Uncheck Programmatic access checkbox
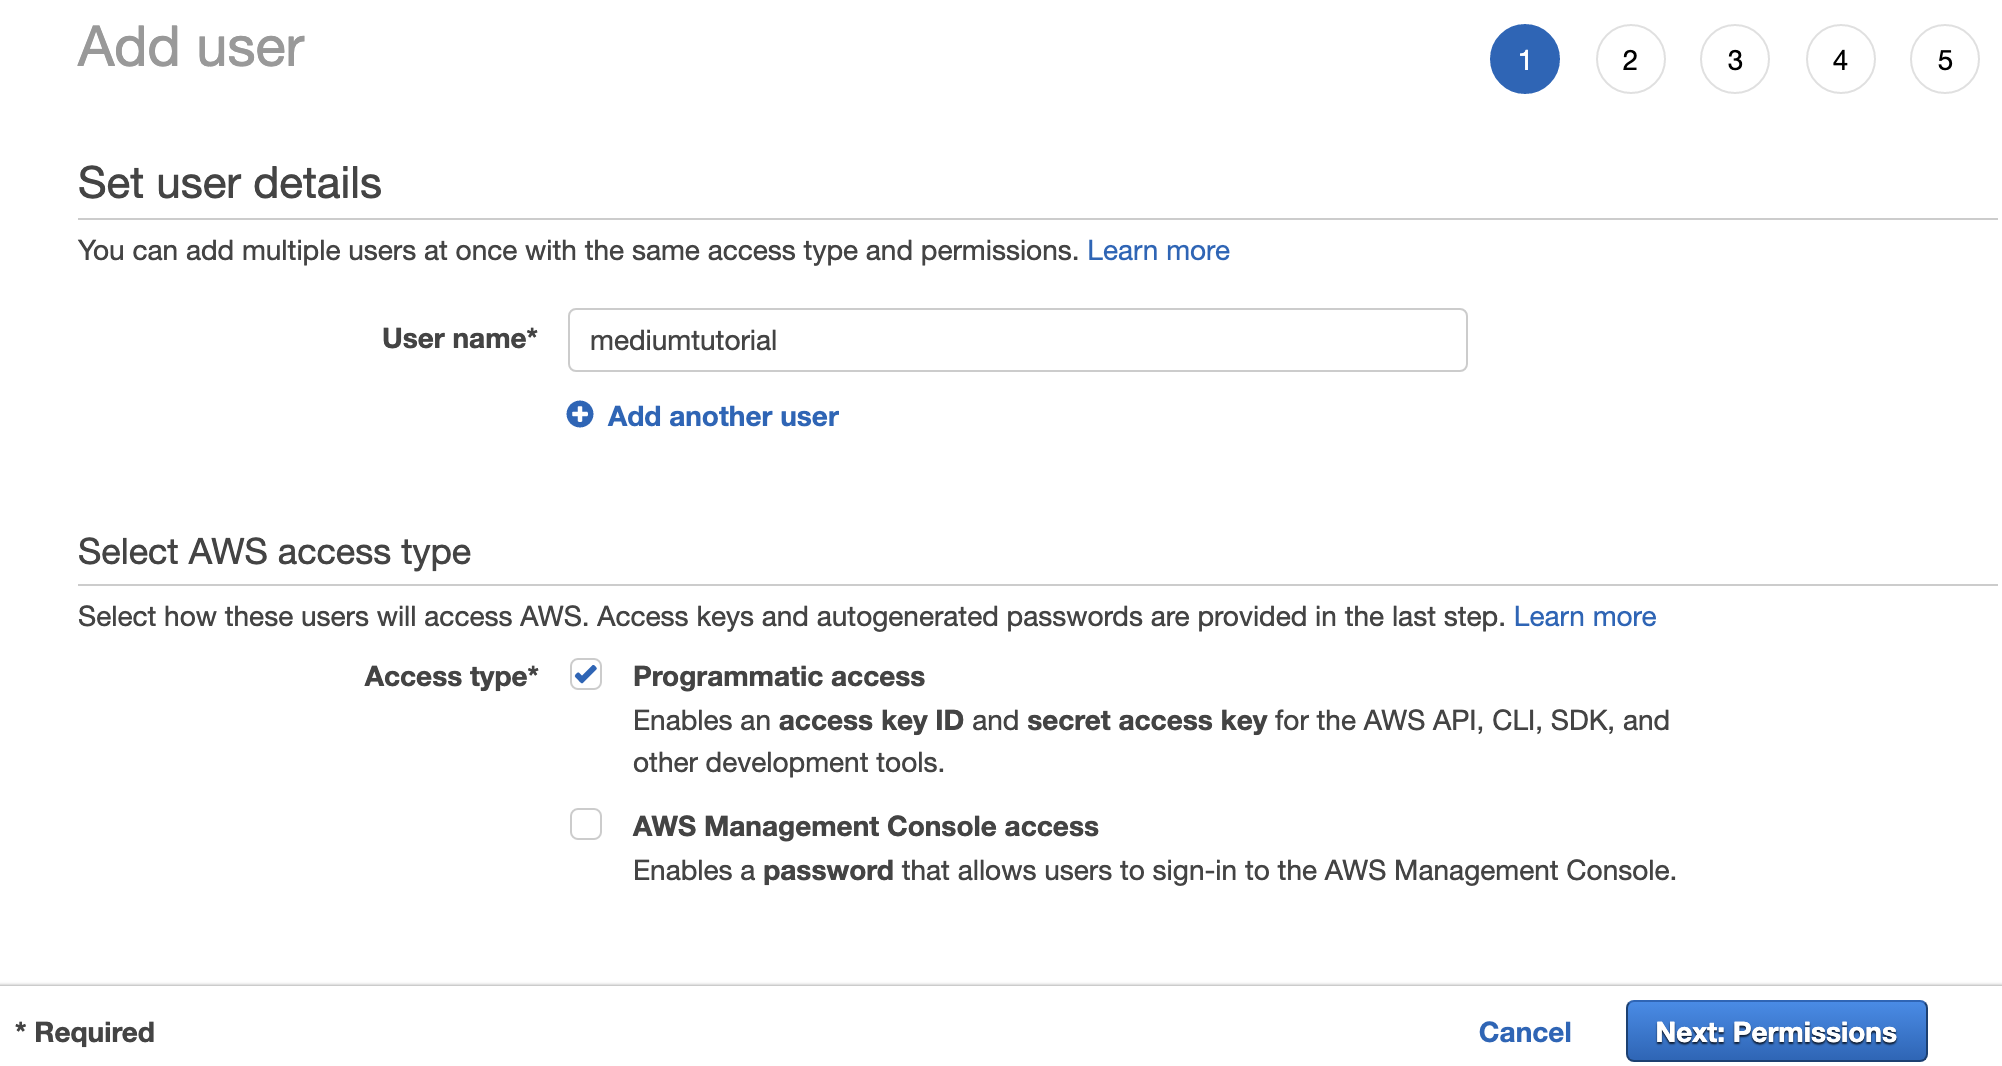The image size is (2002, 1066). pos(586,675)
